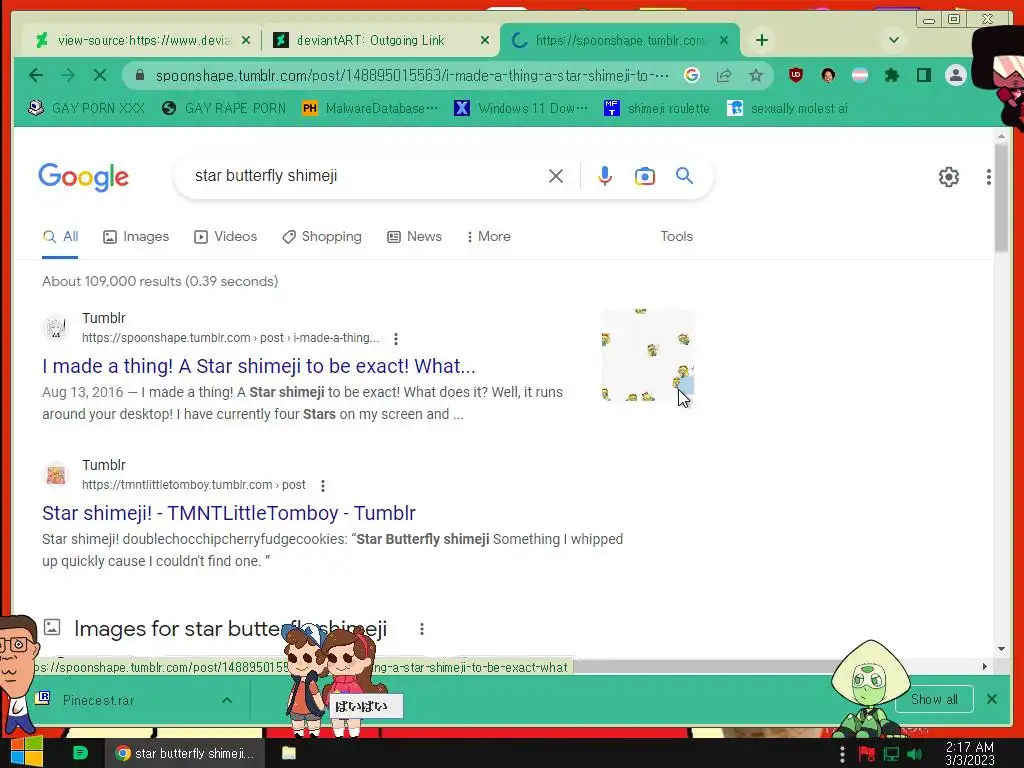Search by image with the camera icon
This screenshot has height=768, width=1024.
645,176
